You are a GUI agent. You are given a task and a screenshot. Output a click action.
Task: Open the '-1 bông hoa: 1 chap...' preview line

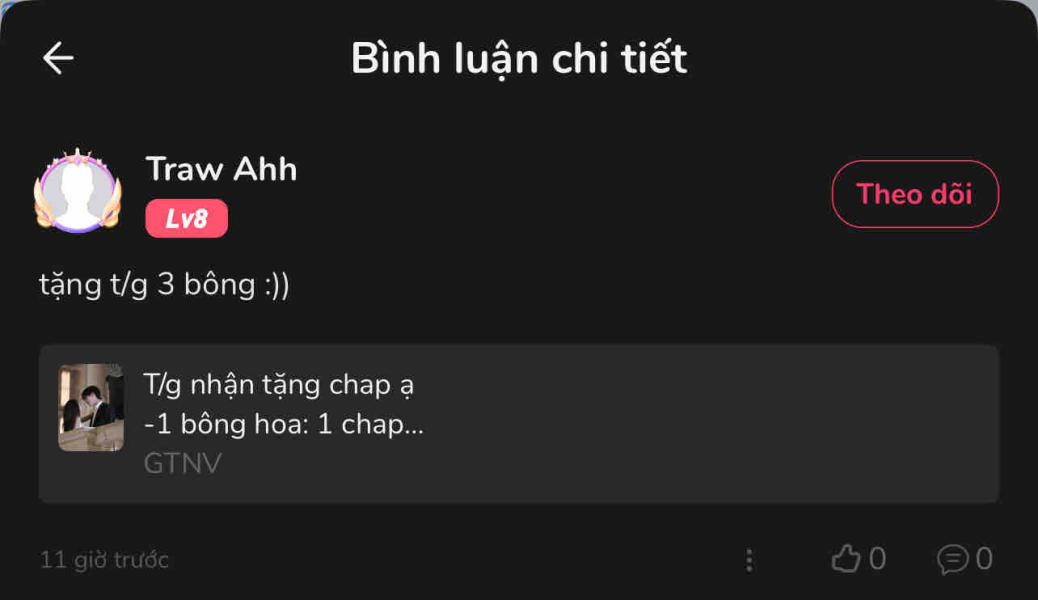tap(283, 424)
